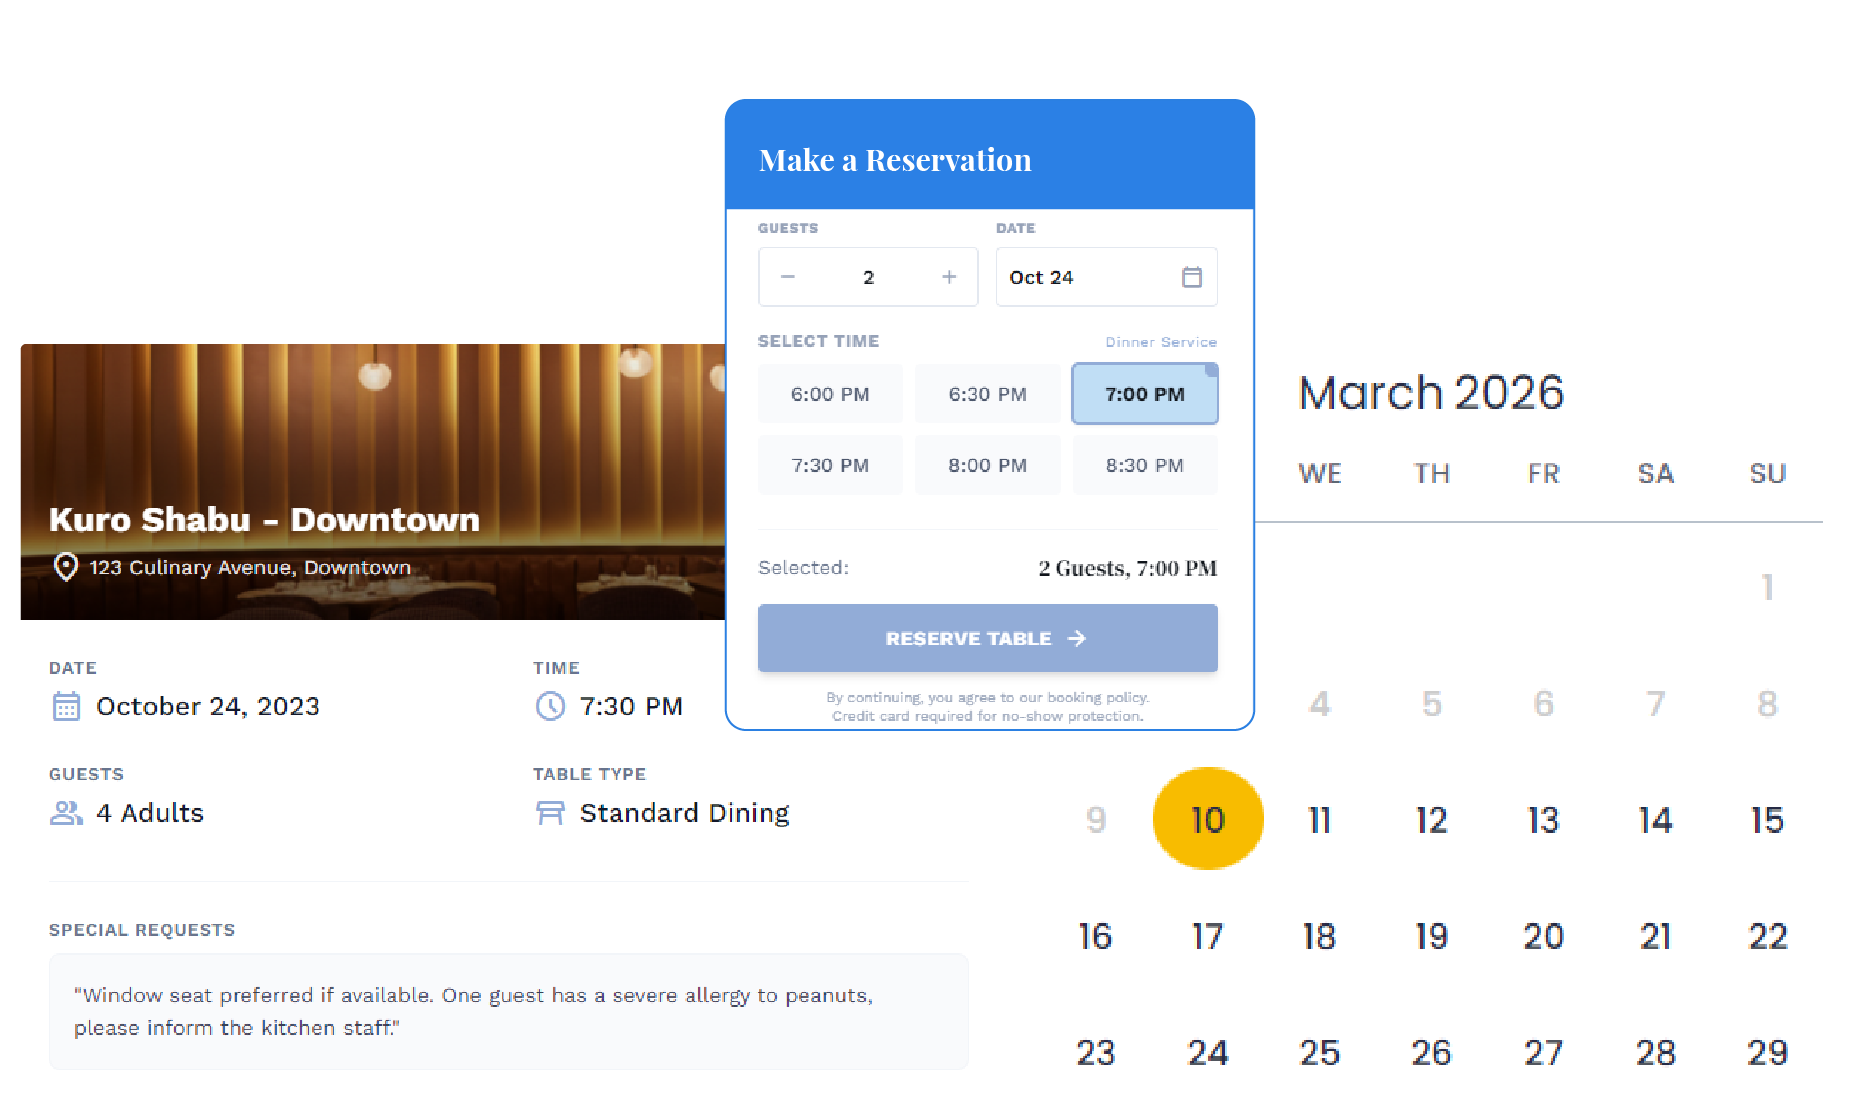Click the table icon beside Standard Dining
The height and width of the screenshot is (1115, 1873).
tap(550, 813)
